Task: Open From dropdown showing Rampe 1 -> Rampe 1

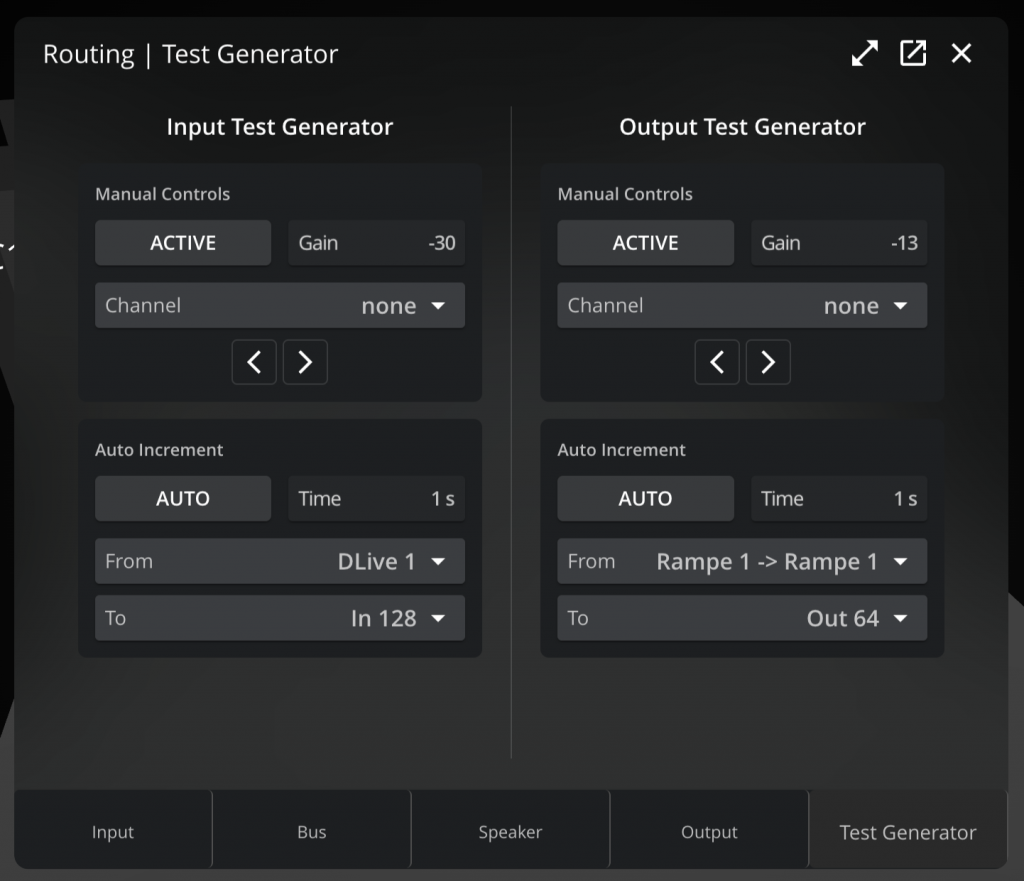Action: (x=742, y=561)
